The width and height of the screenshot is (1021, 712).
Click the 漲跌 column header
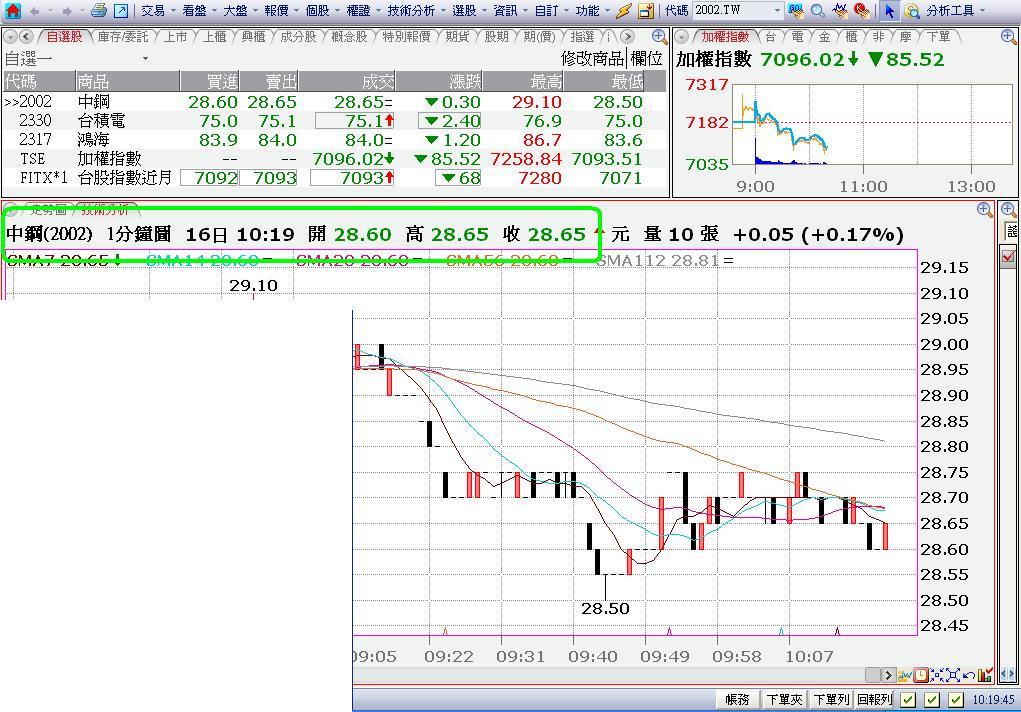tap(440, 81)
